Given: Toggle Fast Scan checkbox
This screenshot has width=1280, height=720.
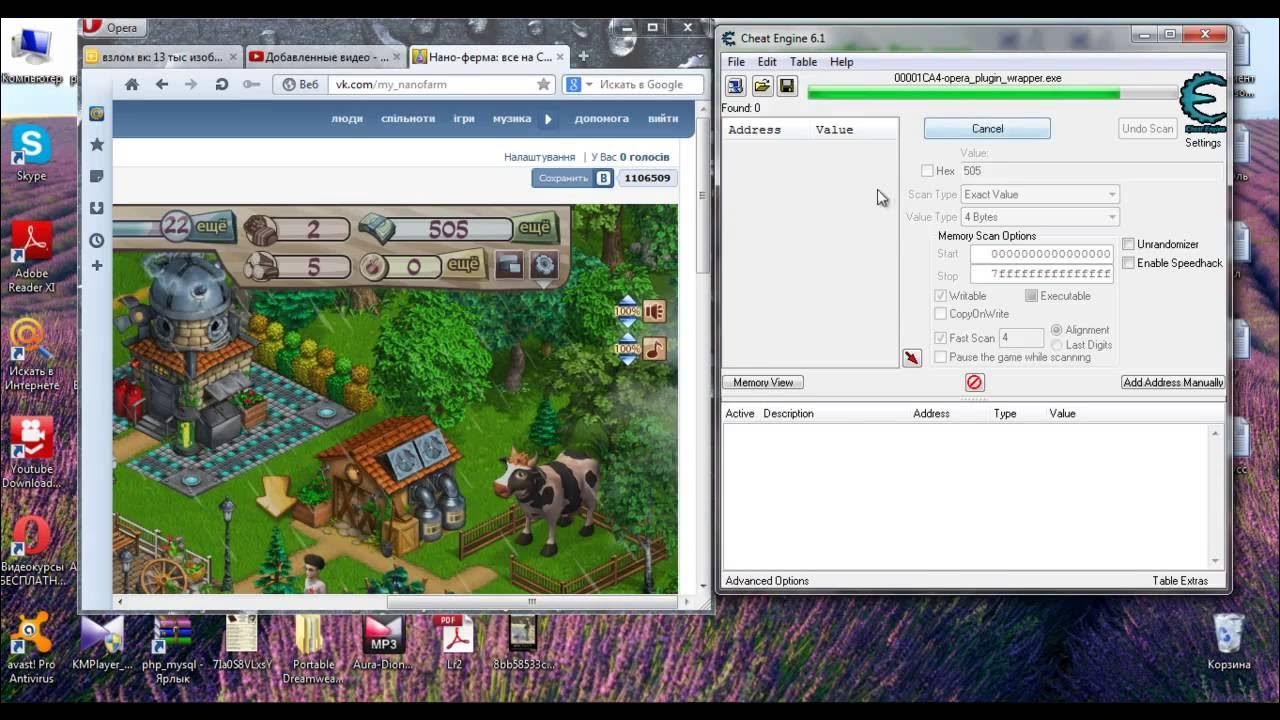Looking at the screenshot, I should point(940,338).
